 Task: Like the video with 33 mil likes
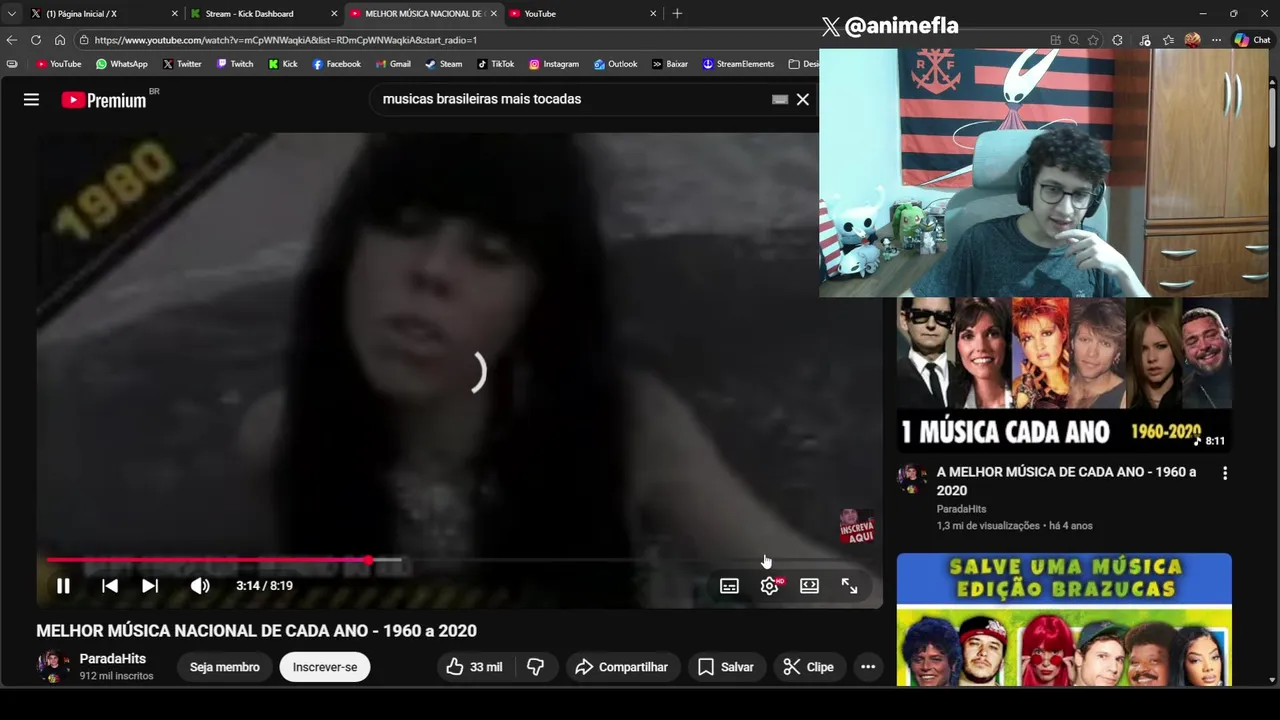pos(475,667)
